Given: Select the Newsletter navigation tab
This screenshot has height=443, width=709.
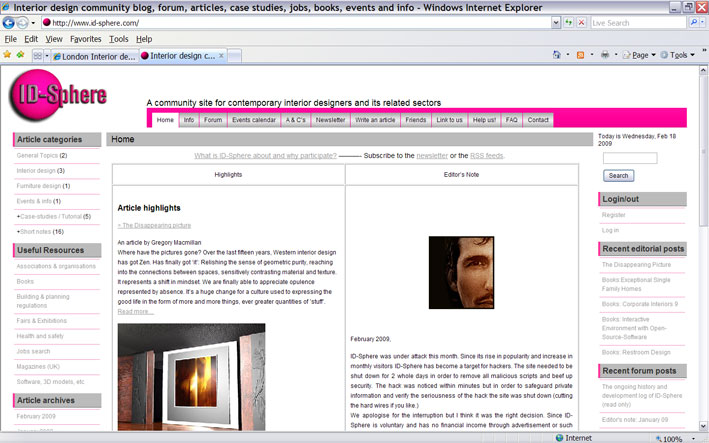Looking at the screenshot, I should pos(330,120).
